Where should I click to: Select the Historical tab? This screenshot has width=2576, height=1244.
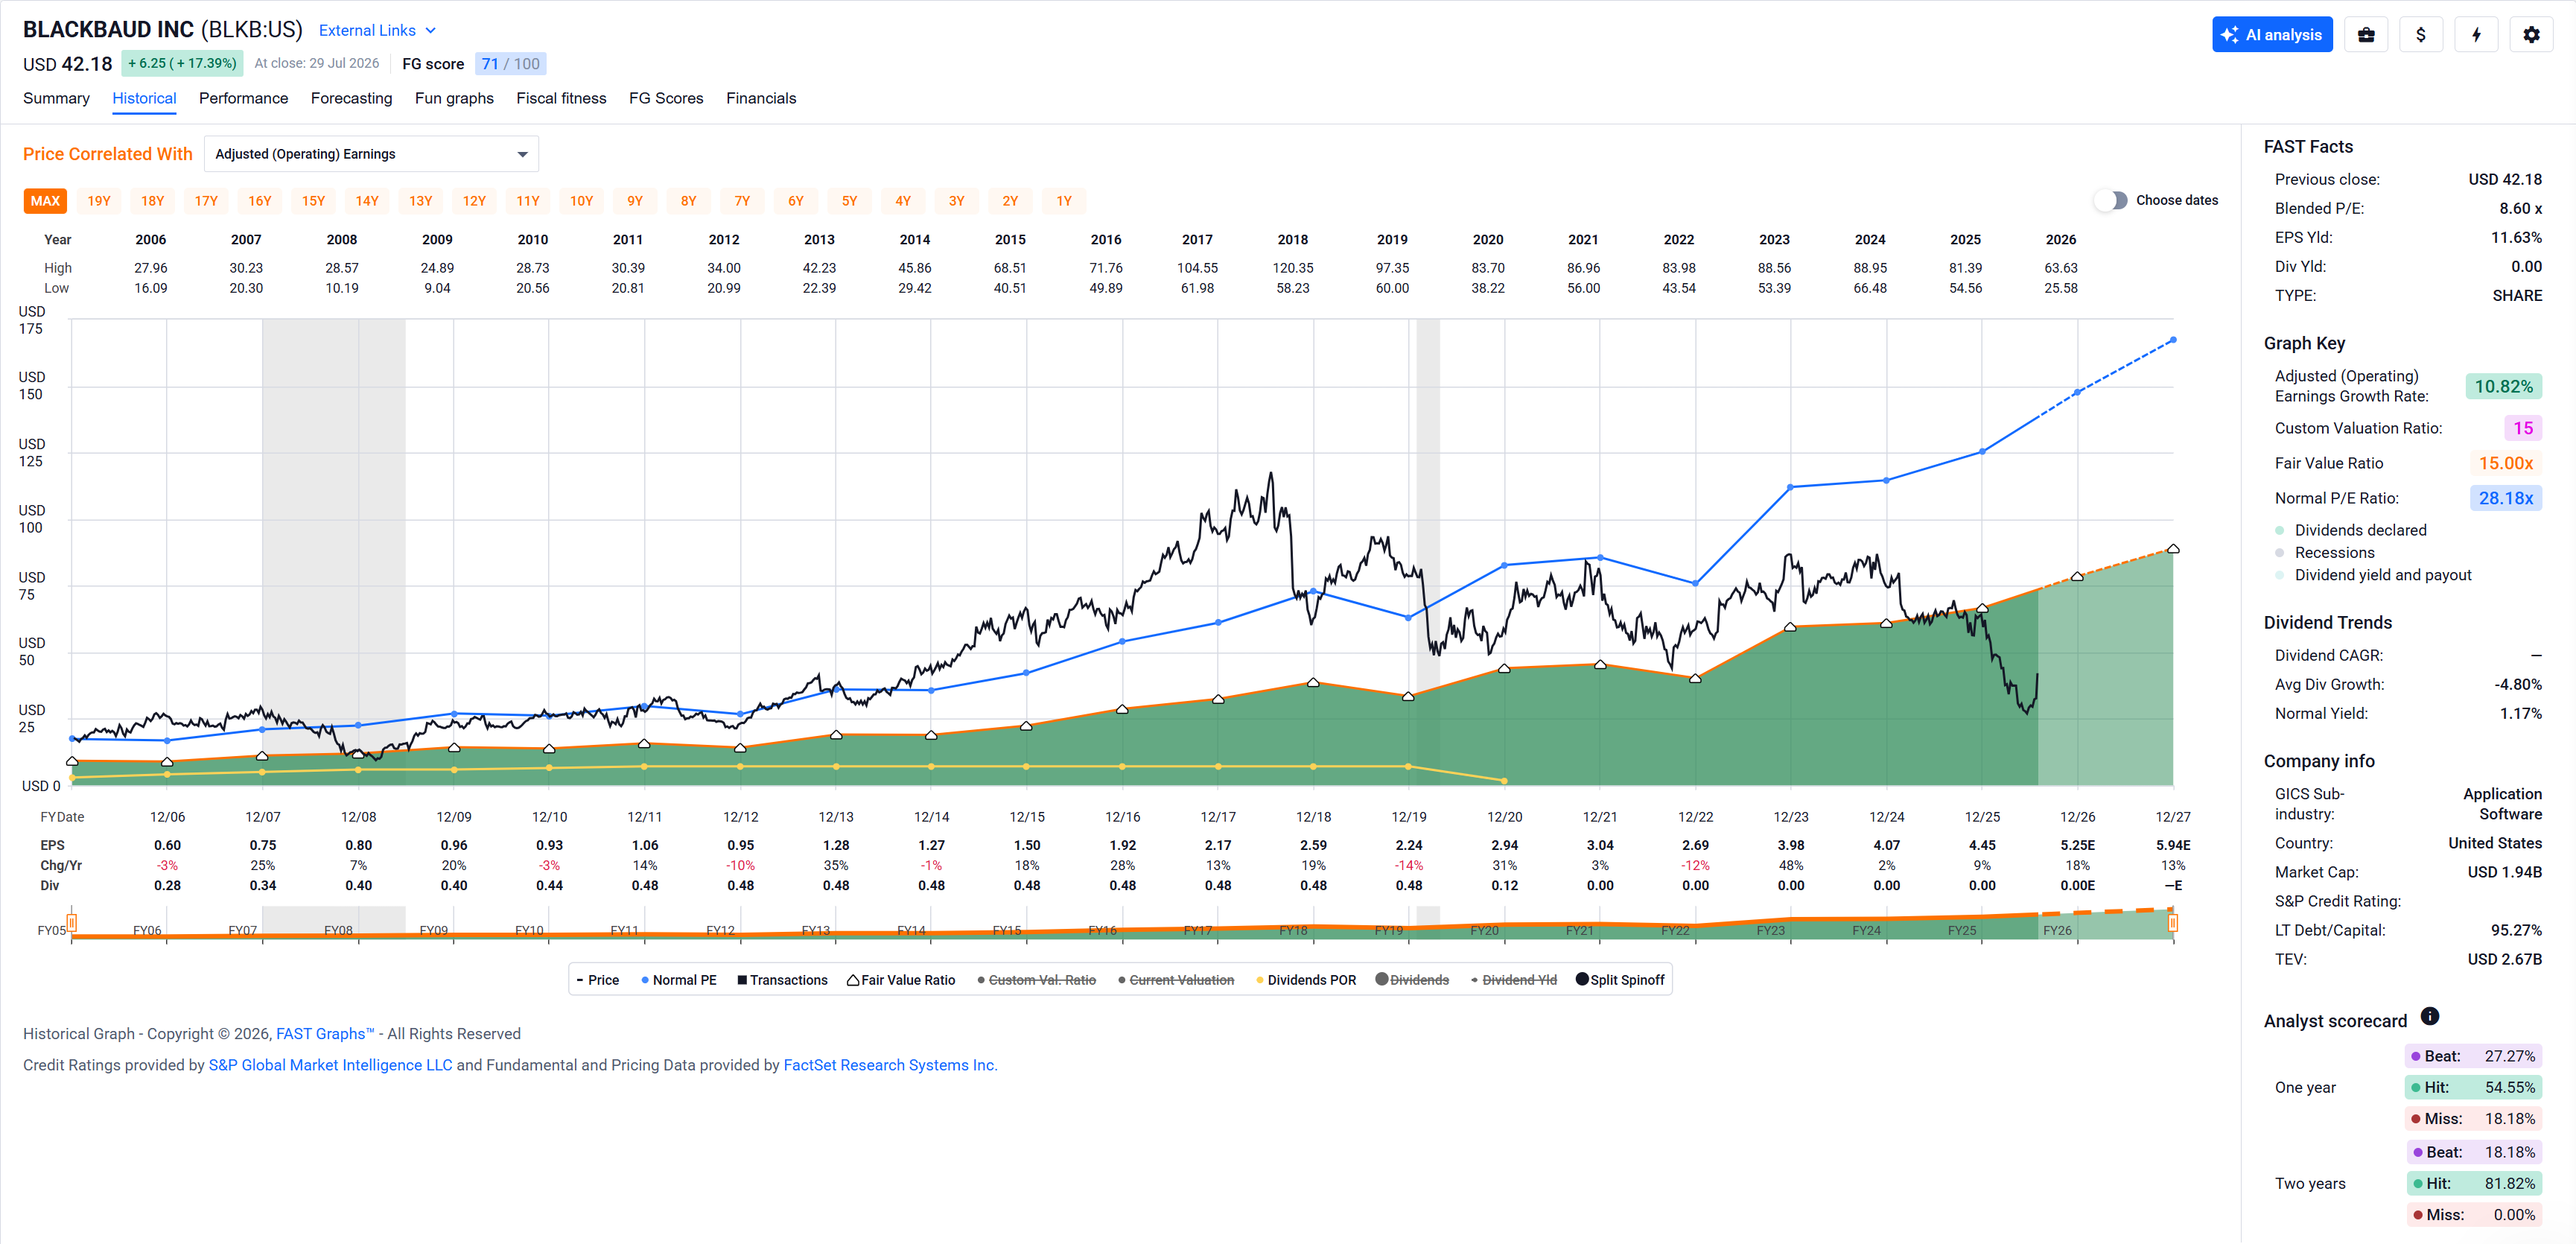[x=144, y=98]
